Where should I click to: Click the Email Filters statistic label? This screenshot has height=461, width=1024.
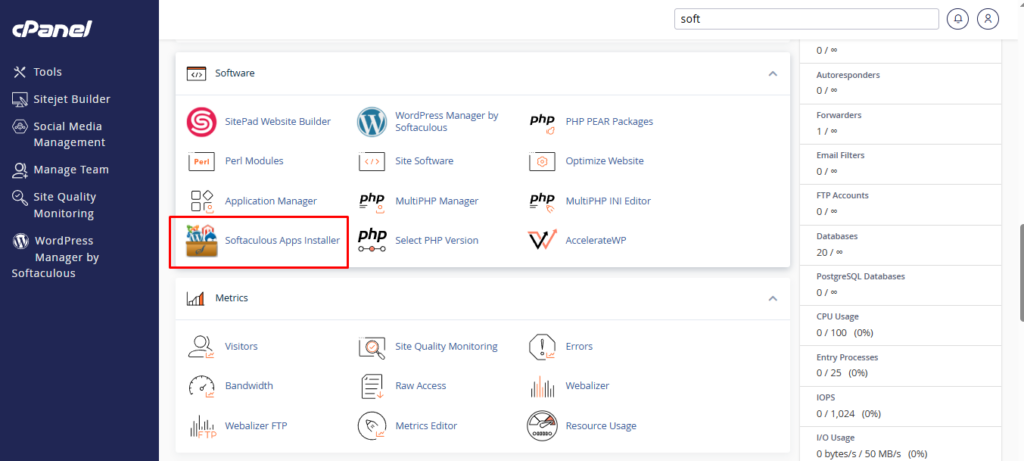click(840, 155)
